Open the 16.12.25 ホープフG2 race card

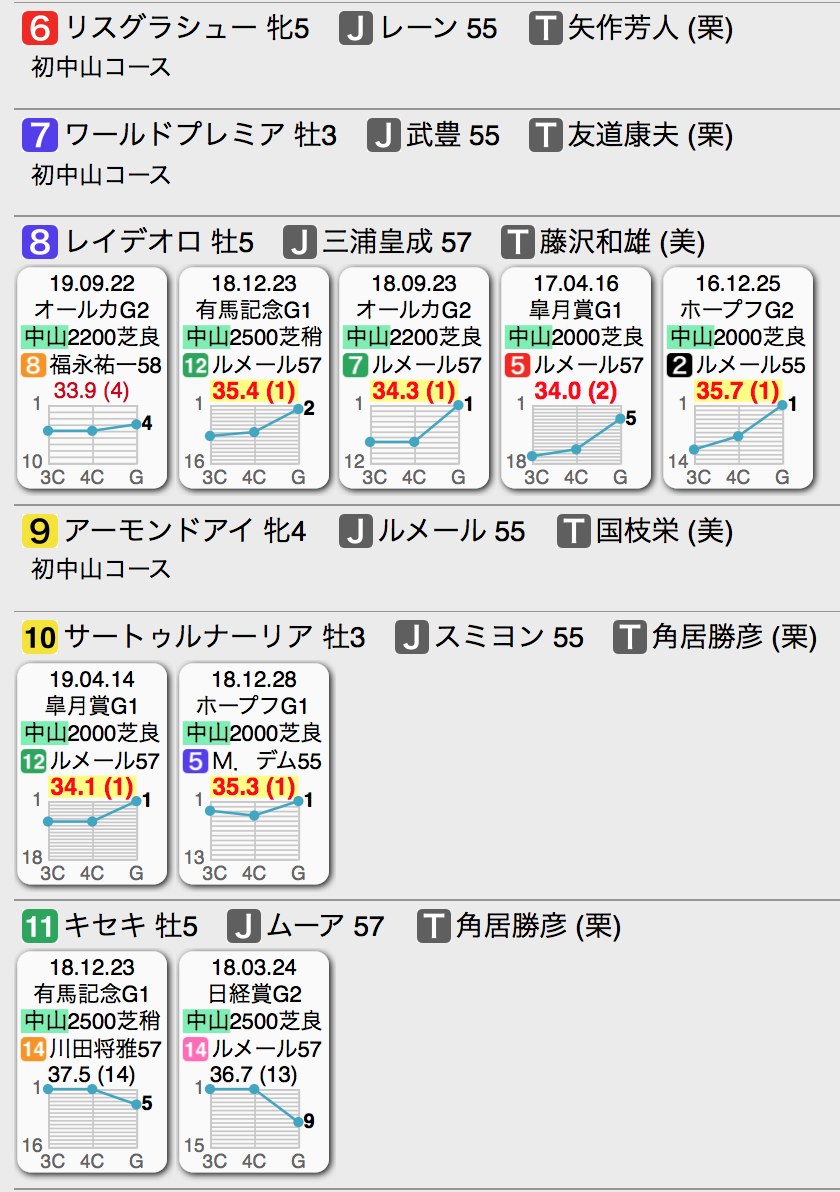click(x=738, y=378)
